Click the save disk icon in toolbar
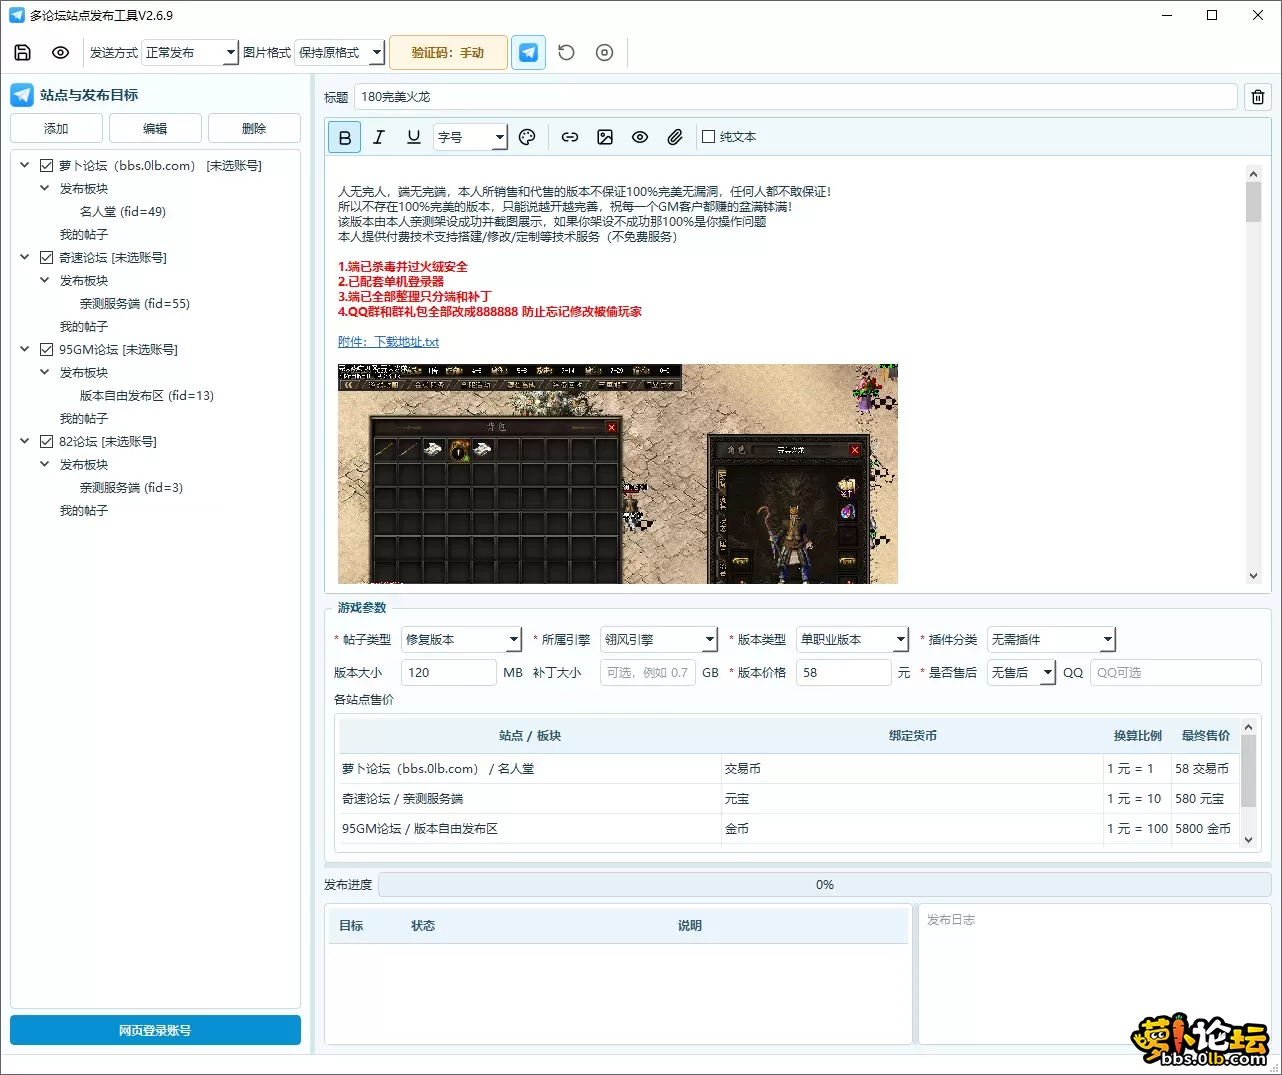The height and width of the screenshot is (1075, 1282). [23, 53]
